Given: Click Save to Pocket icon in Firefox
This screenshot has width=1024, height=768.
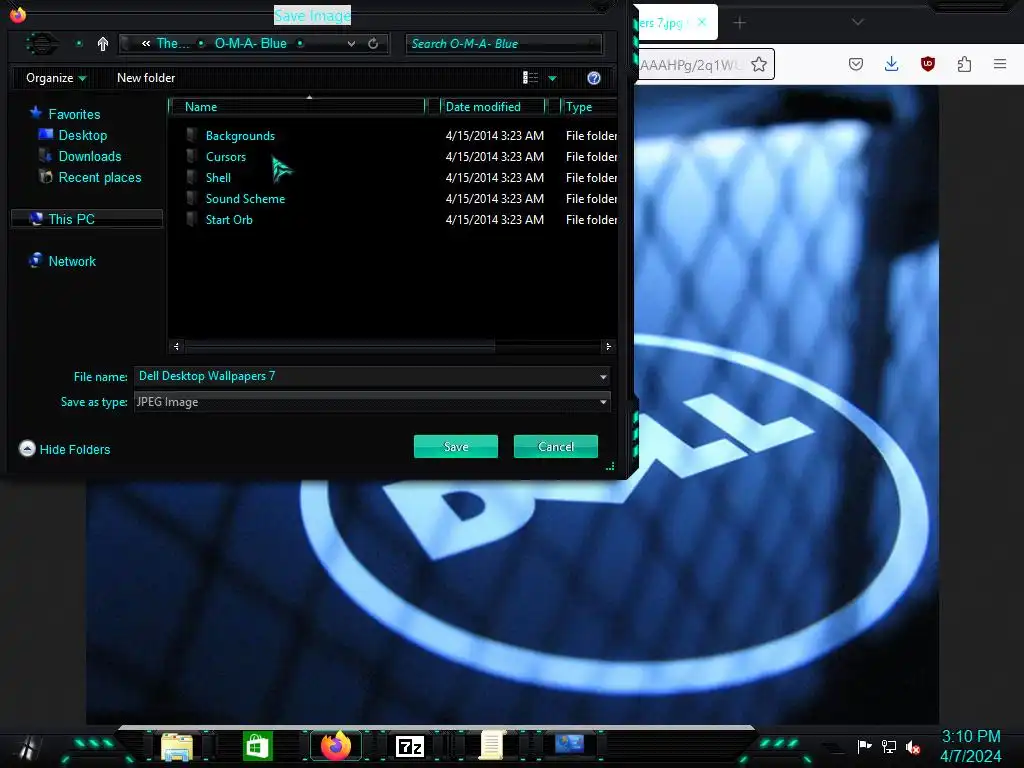Looking at the screenshot, I should click(856, 64).
